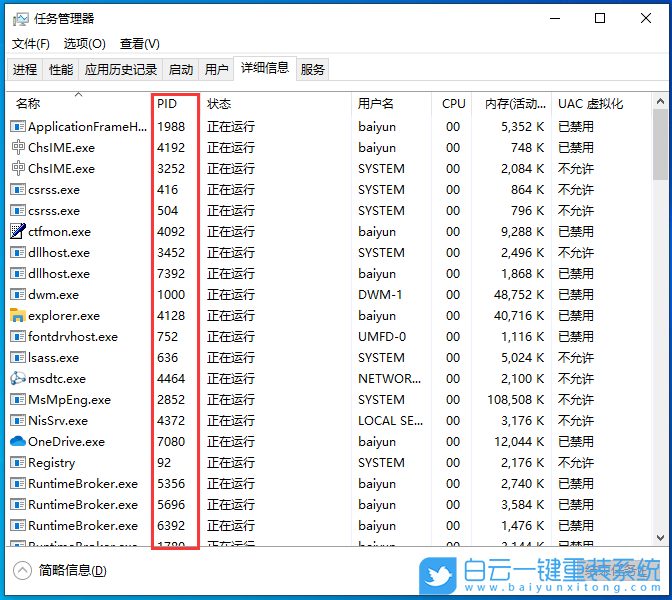Select the explorer.exe process name

click(64, 316)
